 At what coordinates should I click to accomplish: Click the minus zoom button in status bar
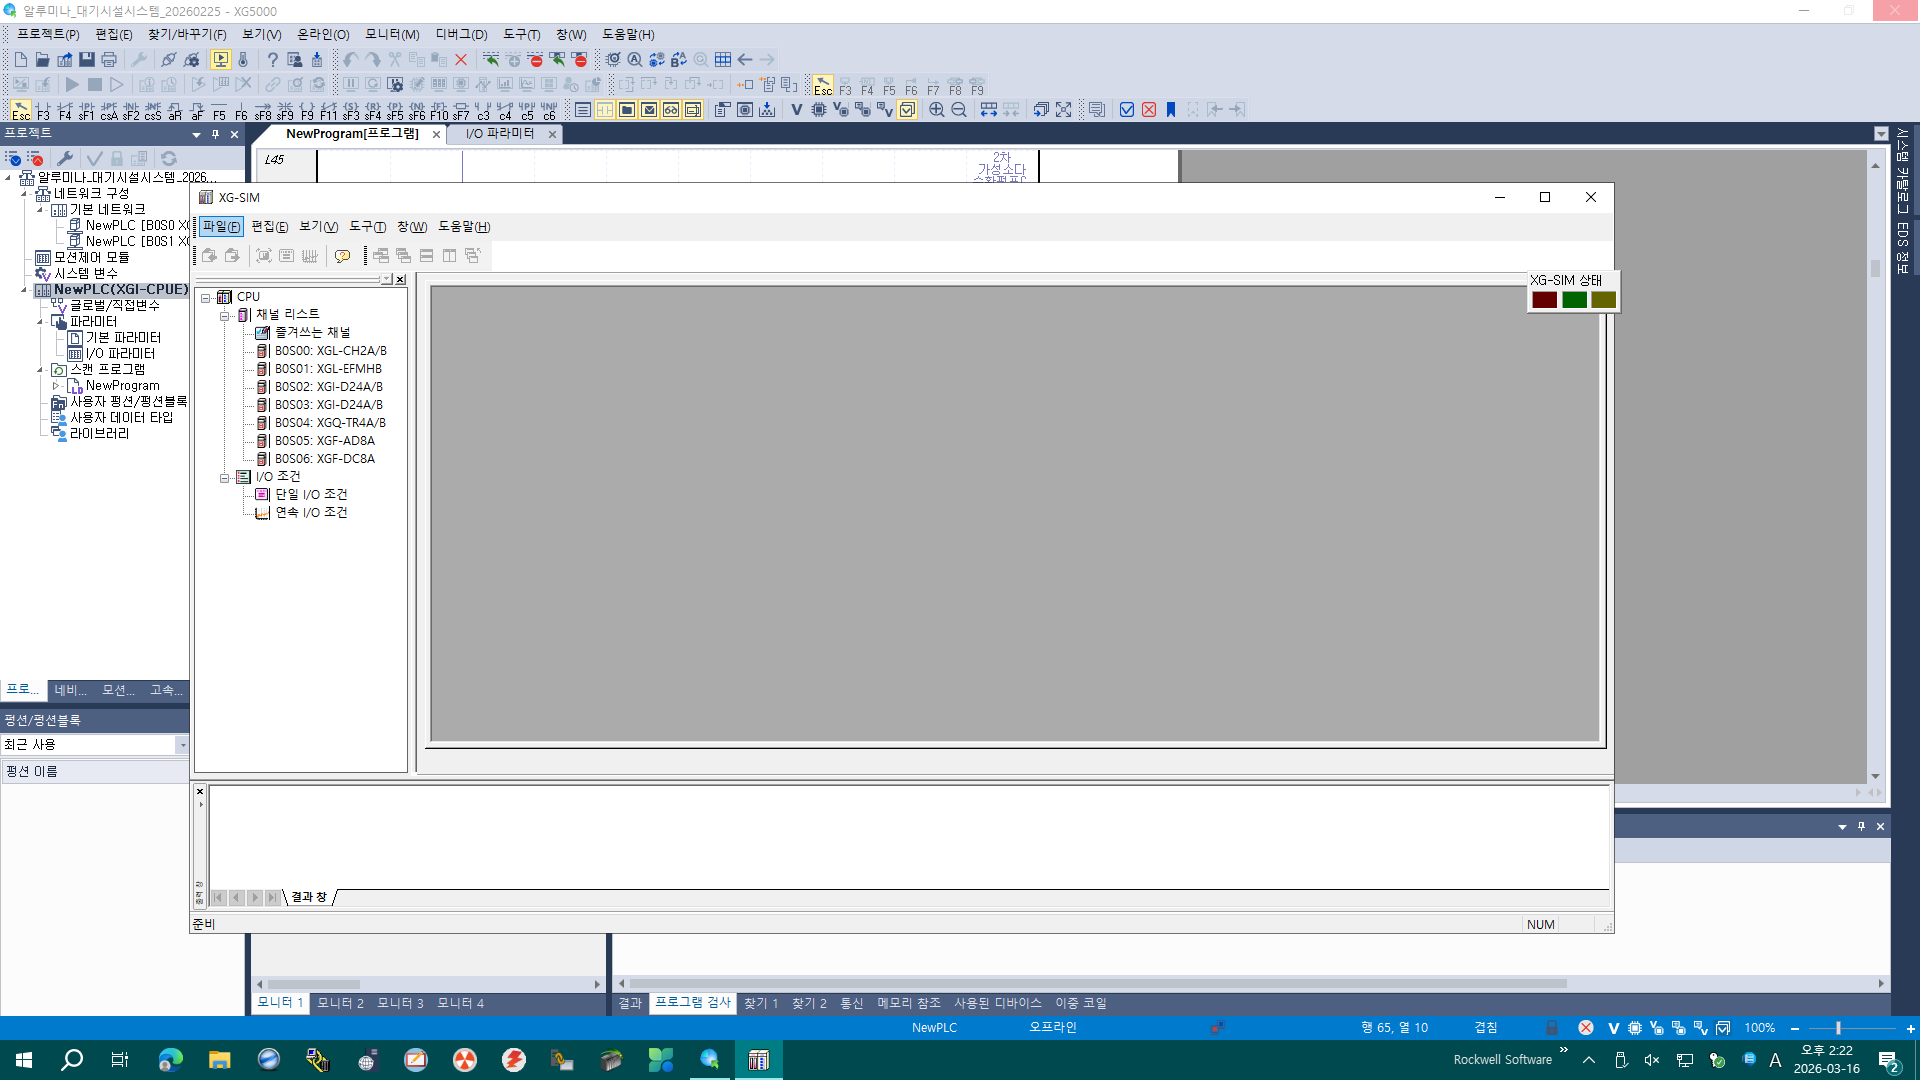click(x=1795, y=1028)
